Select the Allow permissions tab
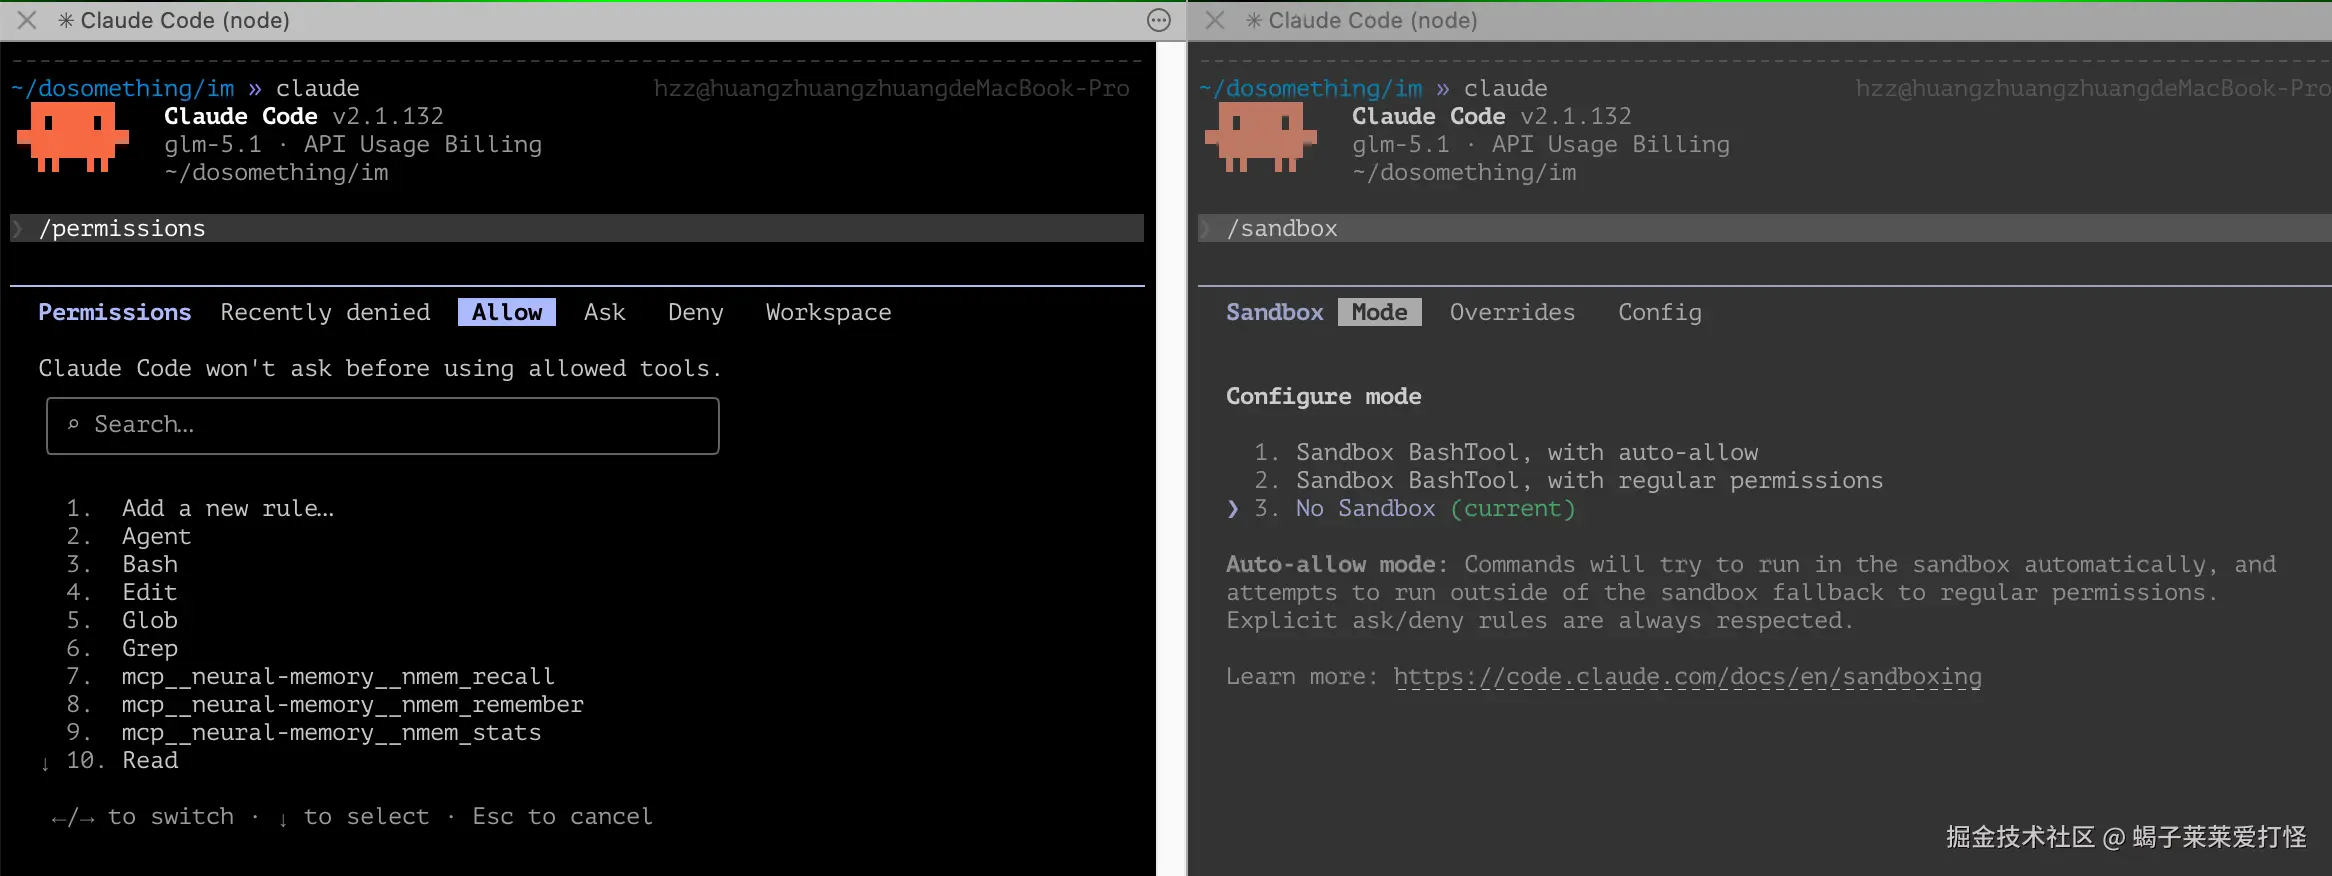This screenshot has height=876, width=2332. click(507, 312)
